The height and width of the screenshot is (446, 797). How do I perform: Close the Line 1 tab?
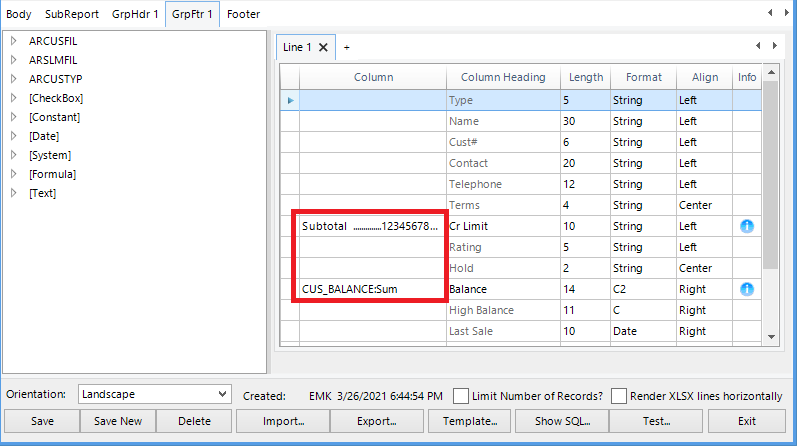pyautogui.click(x=323, y=47)
